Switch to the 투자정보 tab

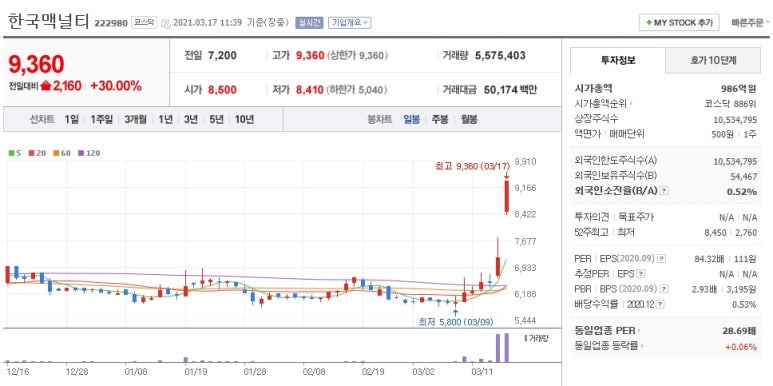point(618,60)
